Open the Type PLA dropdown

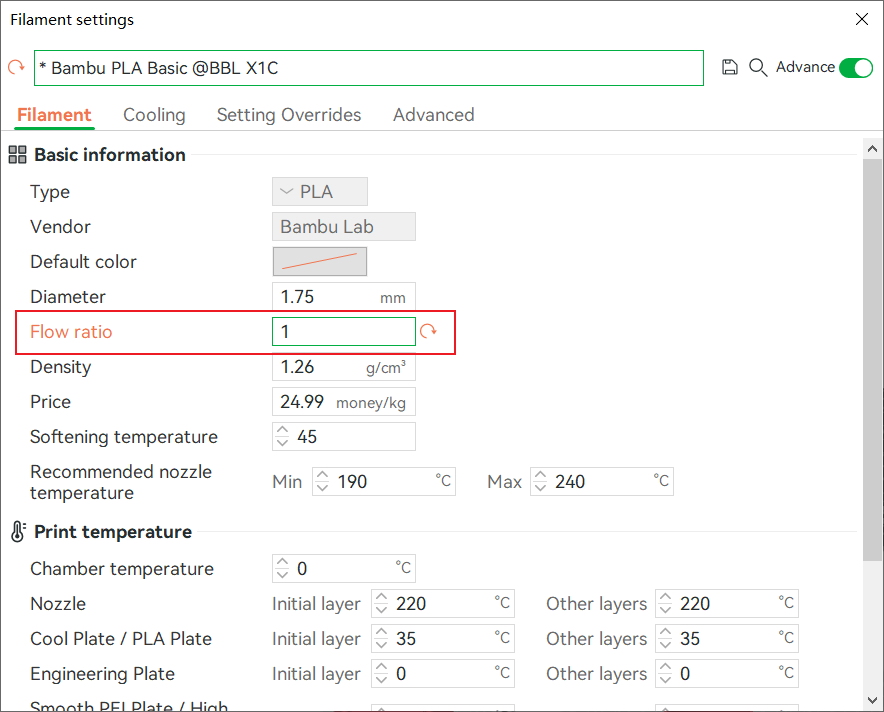[x=320, y=192]
